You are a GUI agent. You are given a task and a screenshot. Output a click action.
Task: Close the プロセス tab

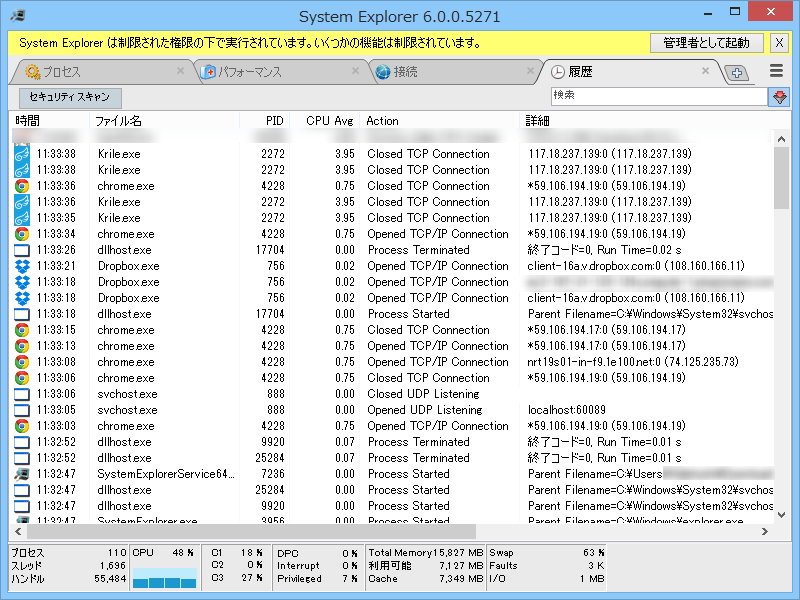tap(180, 71)
